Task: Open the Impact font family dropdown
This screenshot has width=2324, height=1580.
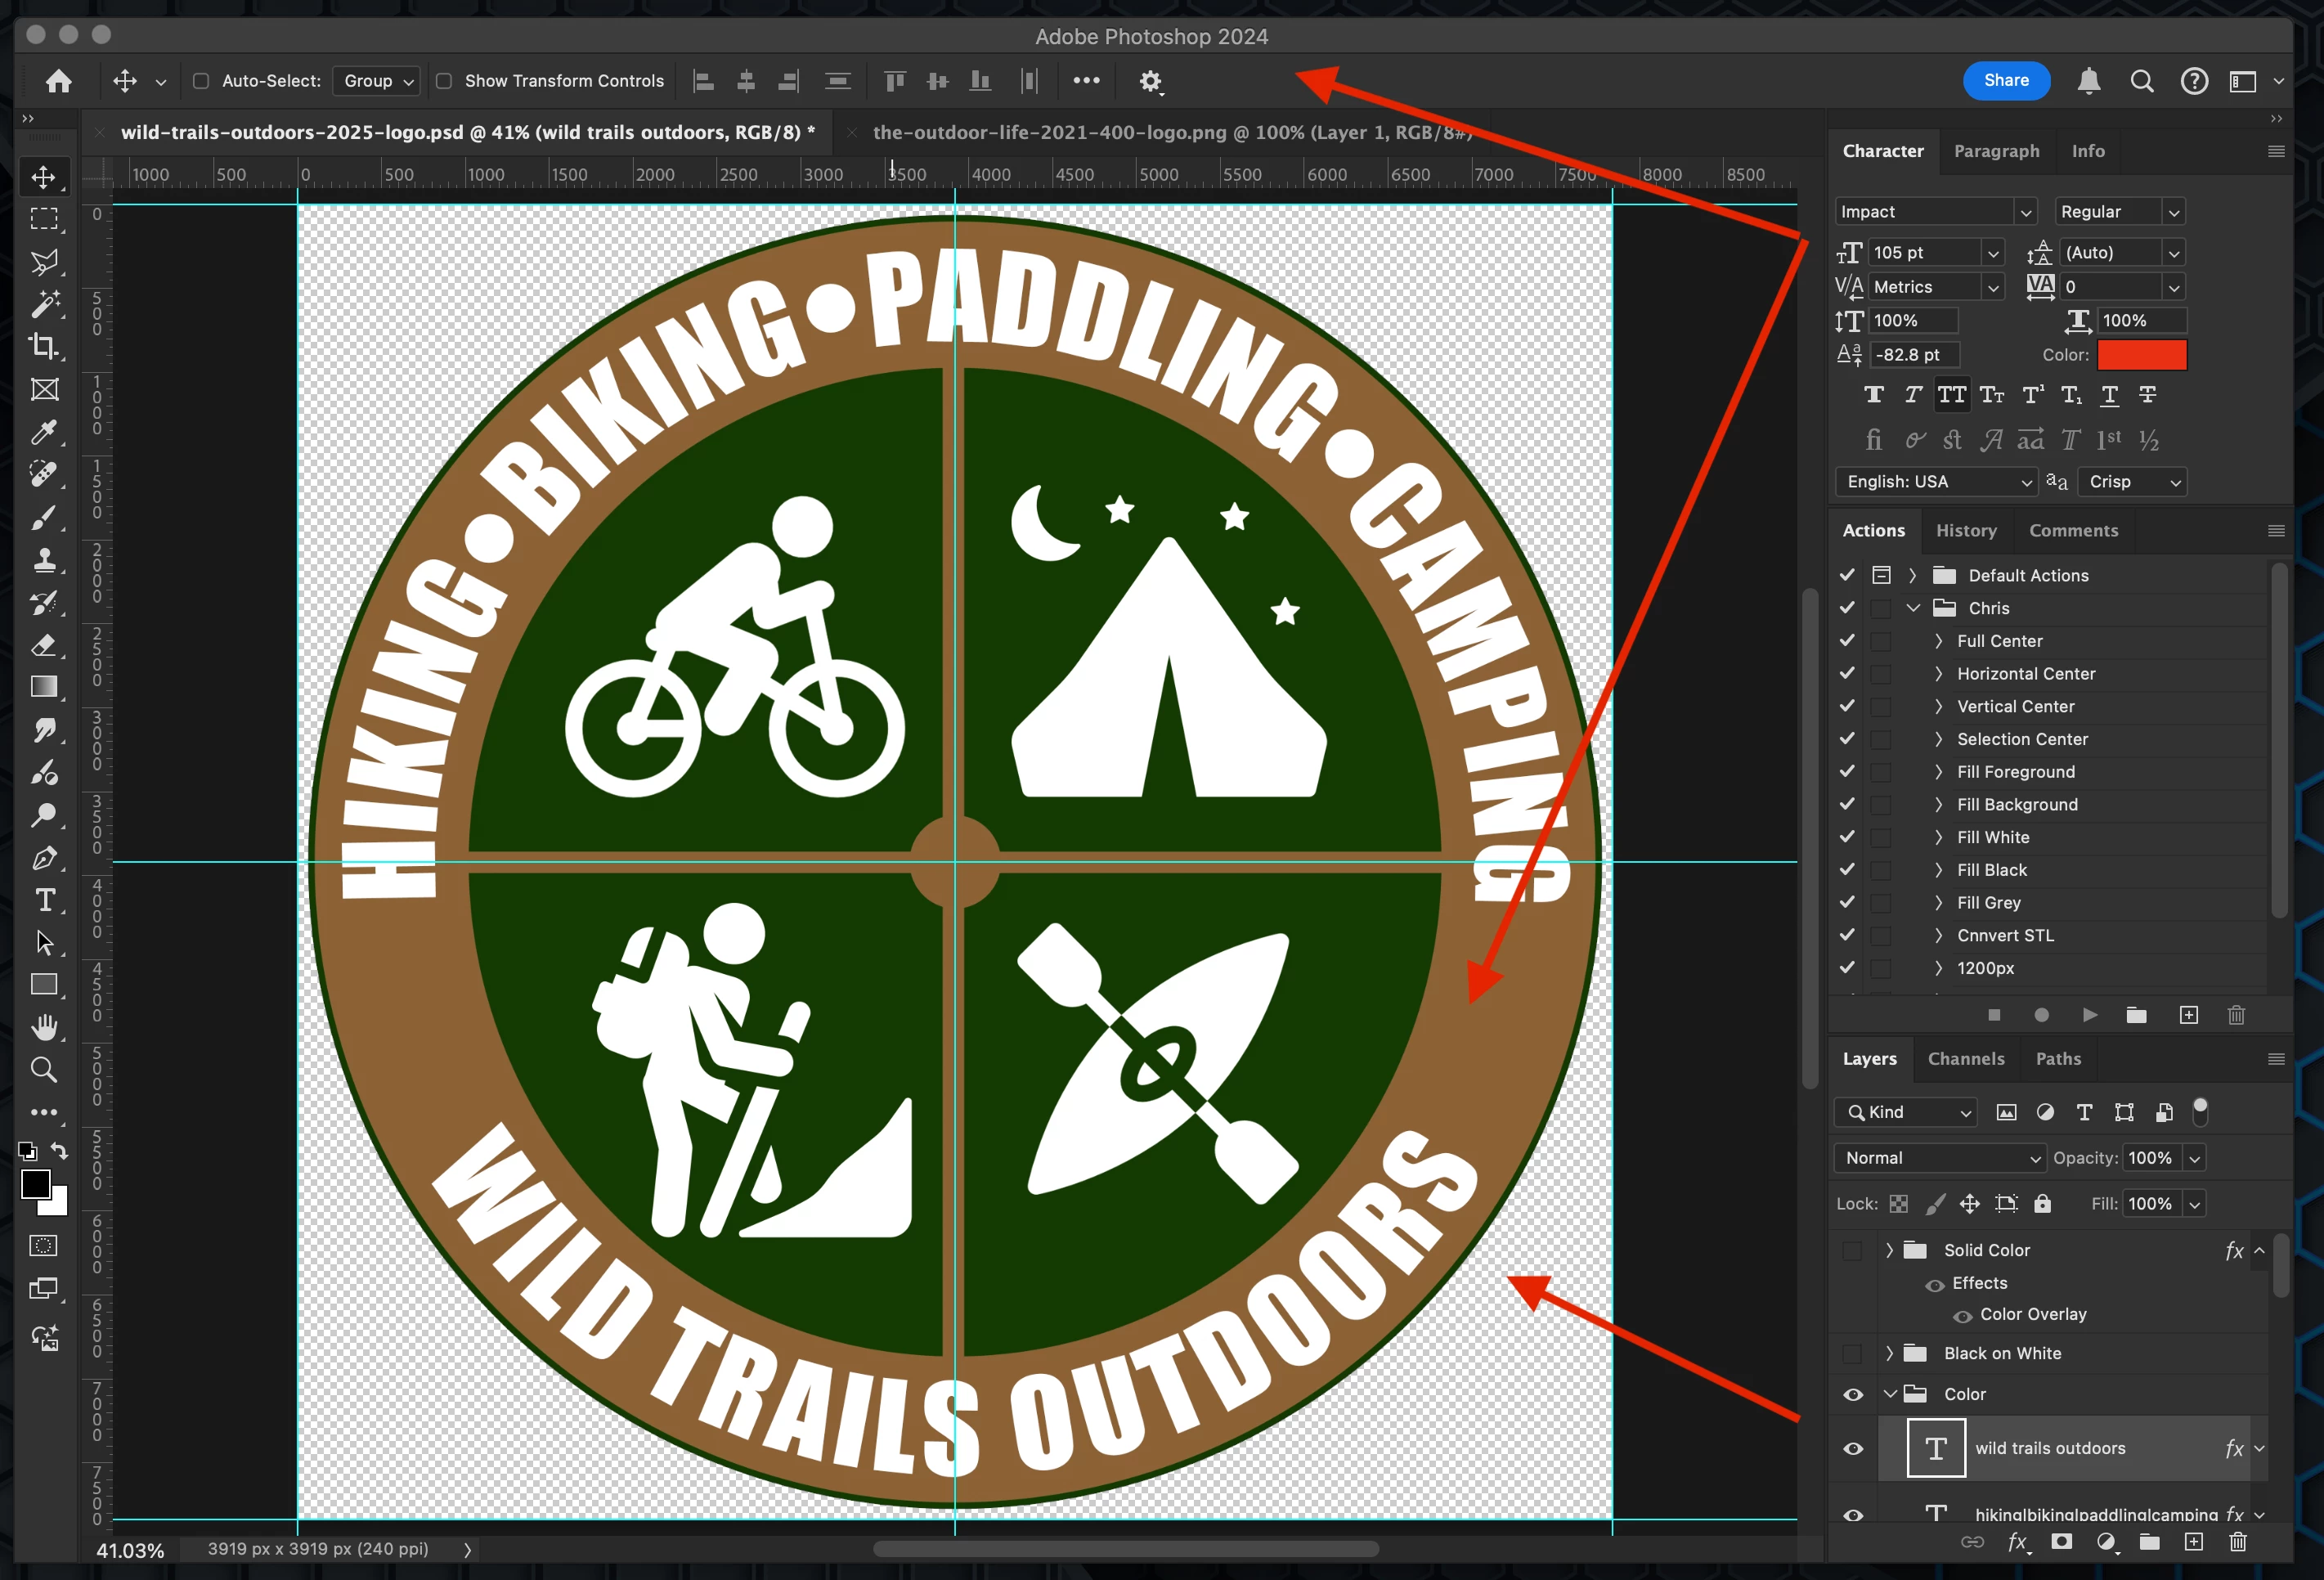Action: [x=2025, y=212]
